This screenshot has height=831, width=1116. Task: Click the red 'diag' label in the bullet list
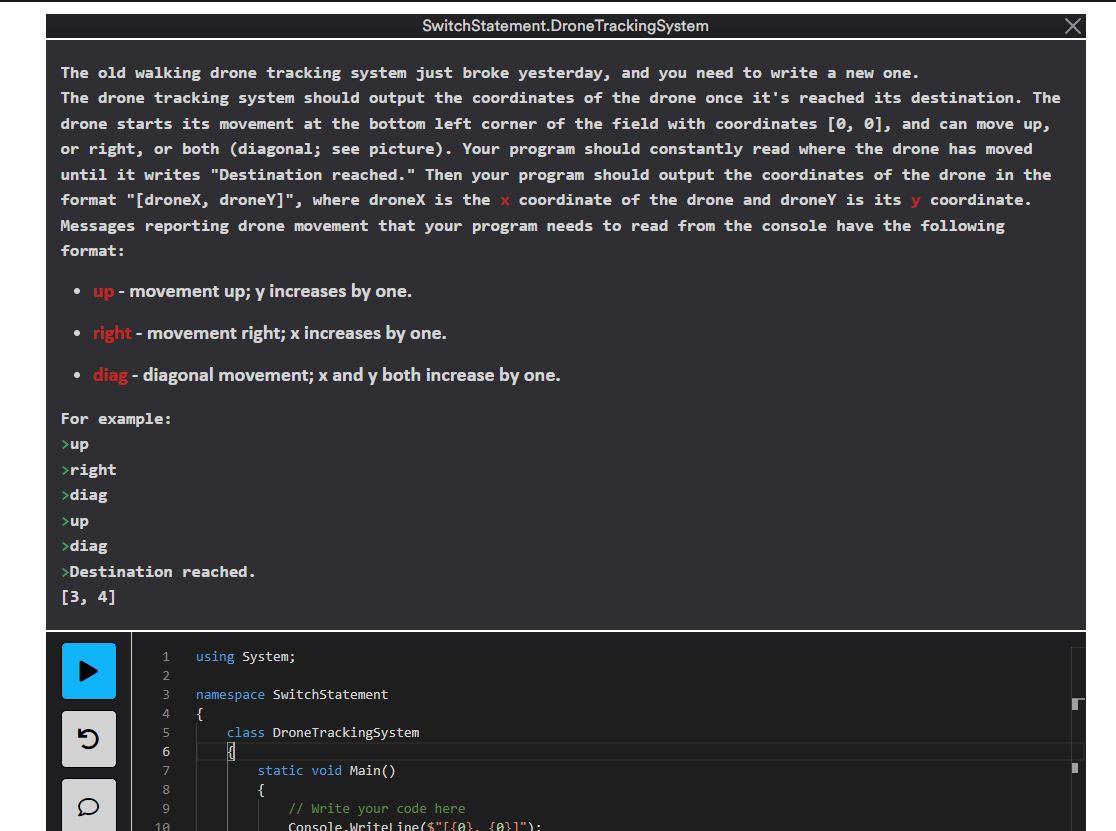pyautogui.click(x=110, y=375)
